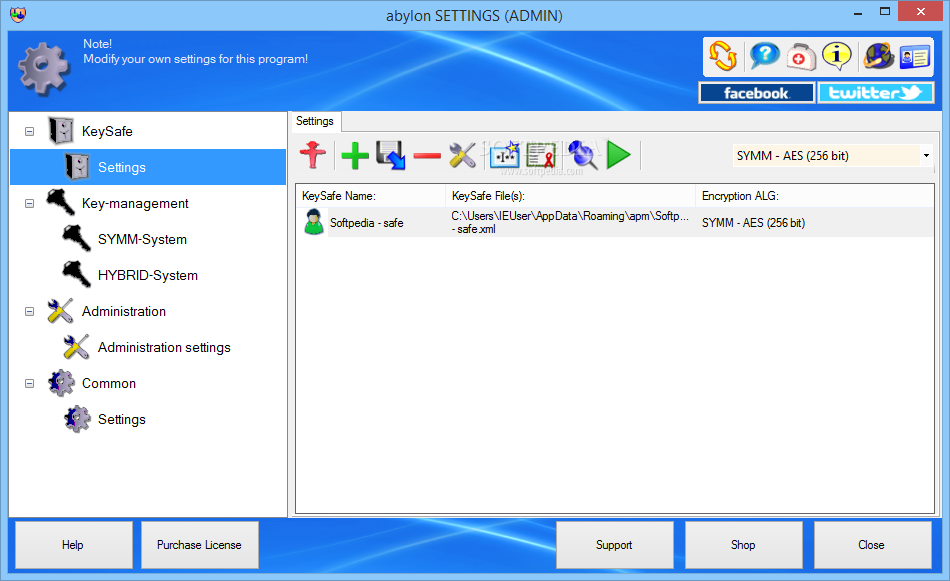Click the large gear icon in header
Image resolution: width=950 pixels, height=581 pixels.
pyautogui.click(x=44, y=68)
